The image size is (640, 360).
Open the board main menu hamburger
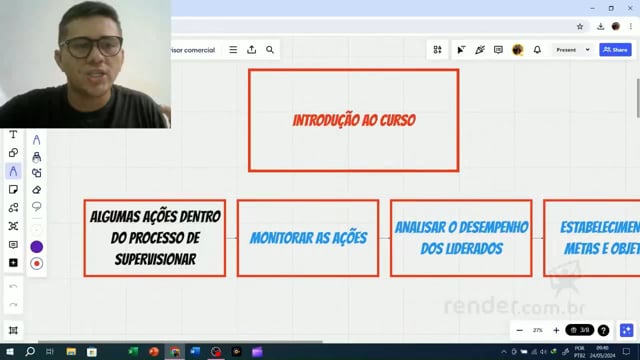pos(233,50)
